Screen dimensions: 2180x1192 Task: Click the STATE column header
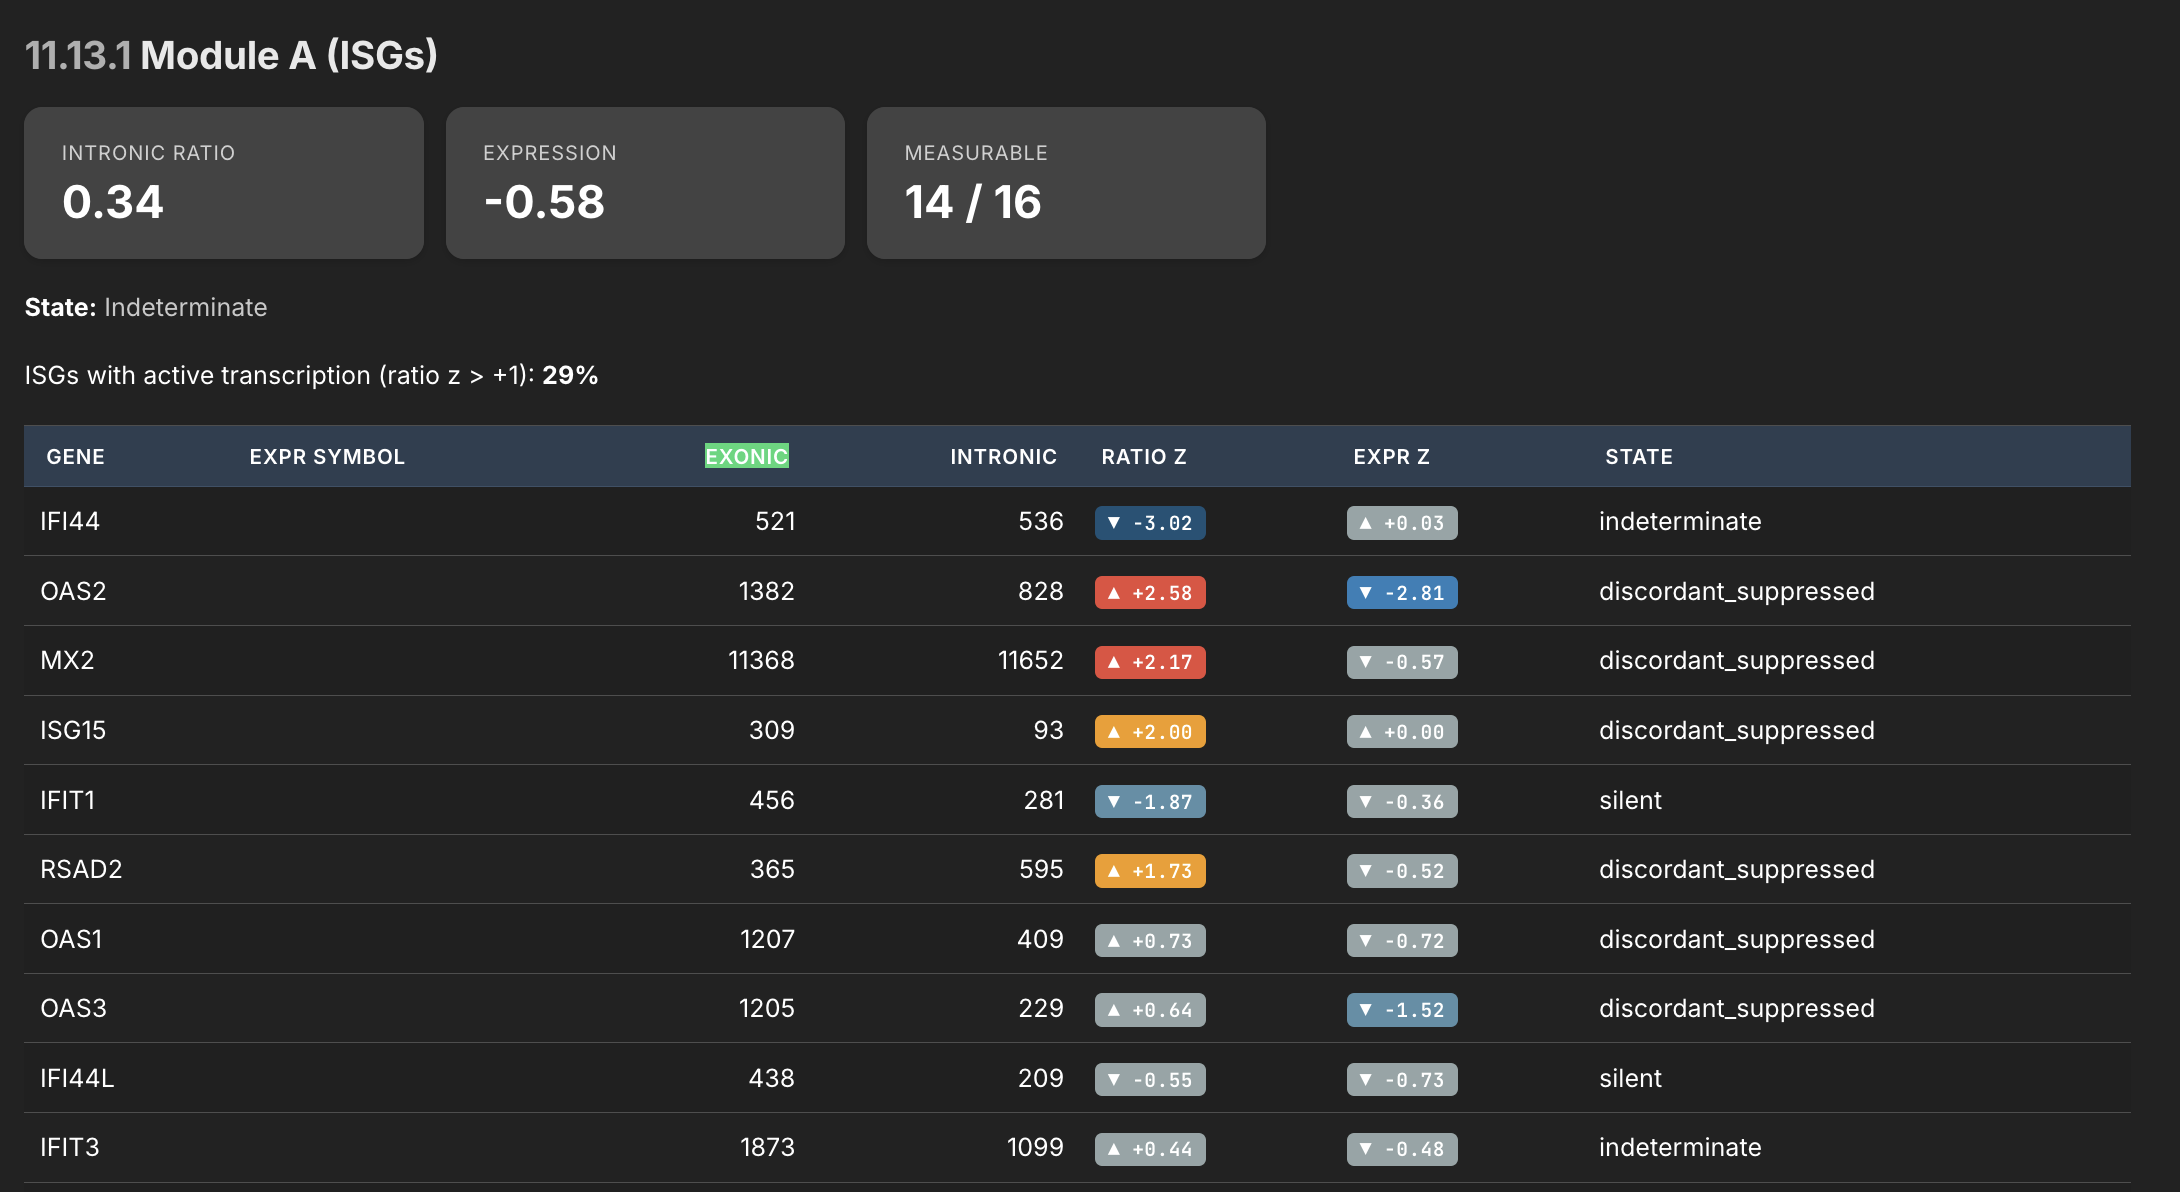(1638, 457)
